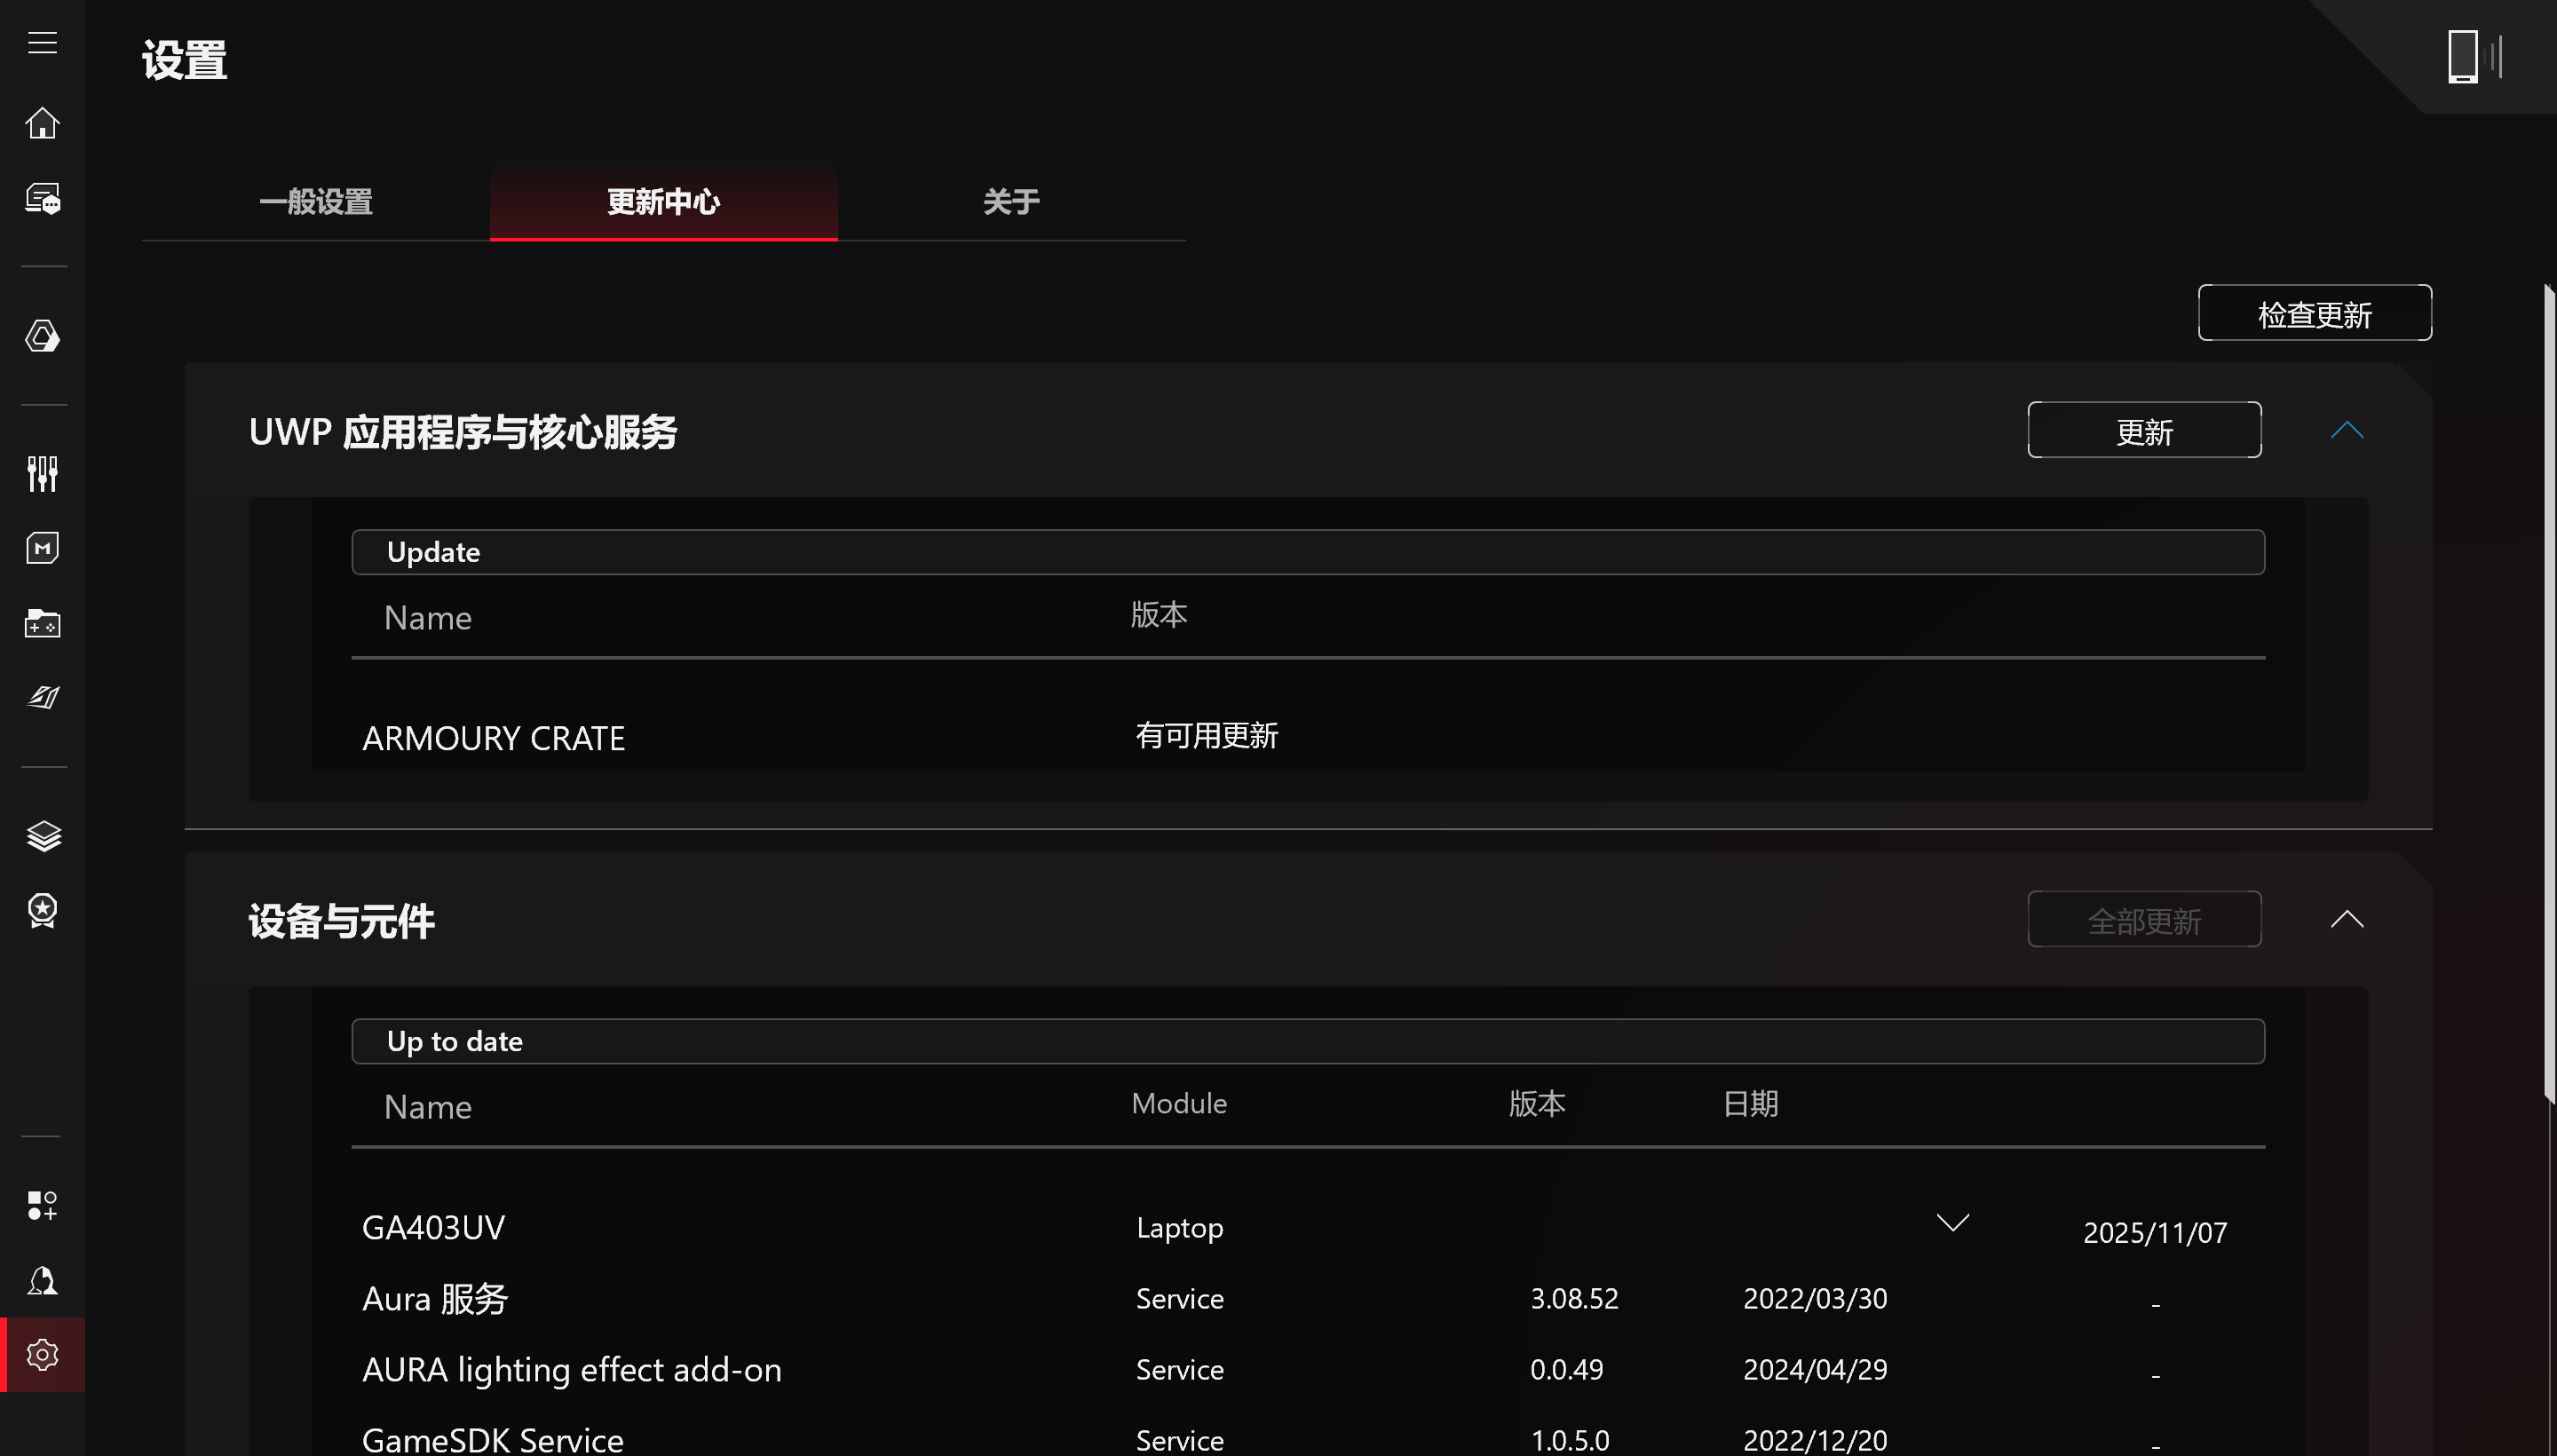Screen dimensions: 2557x1456
Task: Go to the Home icon
Action: (x=42, y=123)
